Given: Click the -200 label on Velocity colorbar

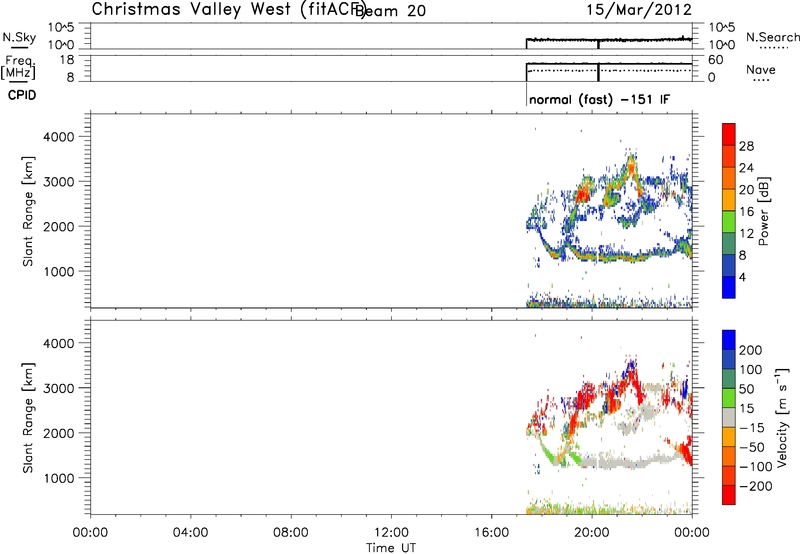Looking at the screenshot, I should click(x=755, y=486).
